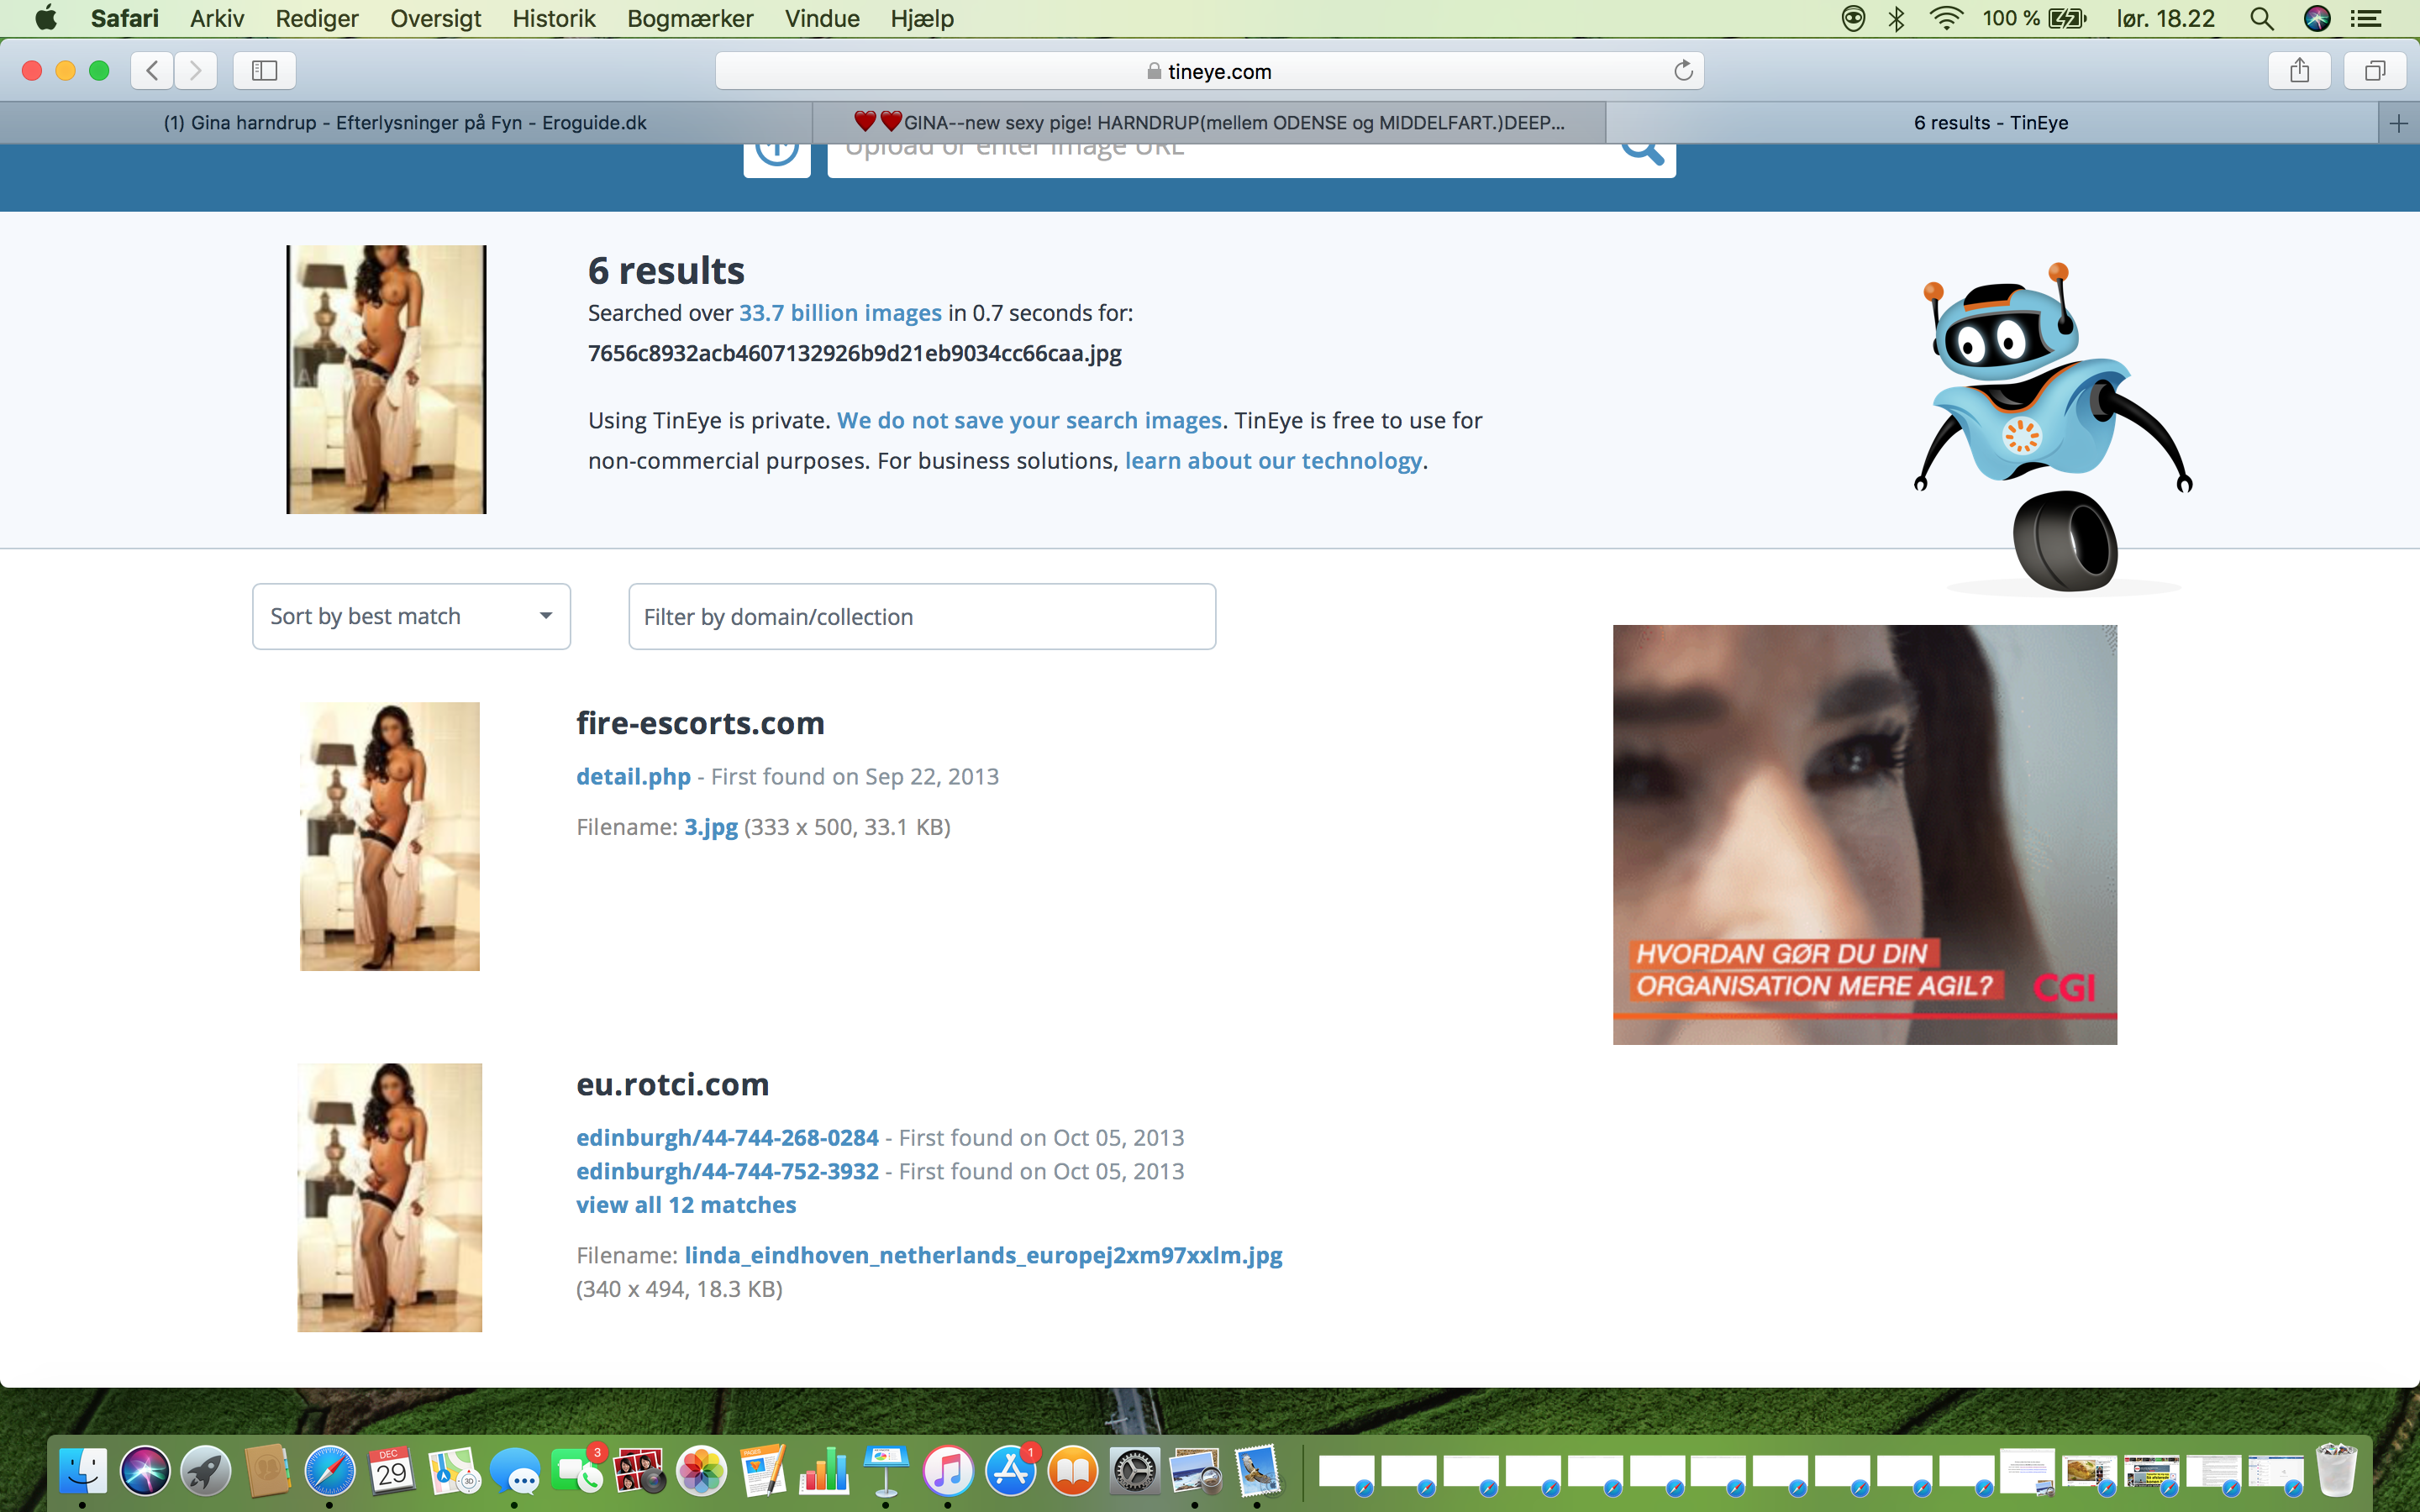Click the CGI advertisement banner
This screenshot has width=2420, height=1512.
pos(1864,835)
